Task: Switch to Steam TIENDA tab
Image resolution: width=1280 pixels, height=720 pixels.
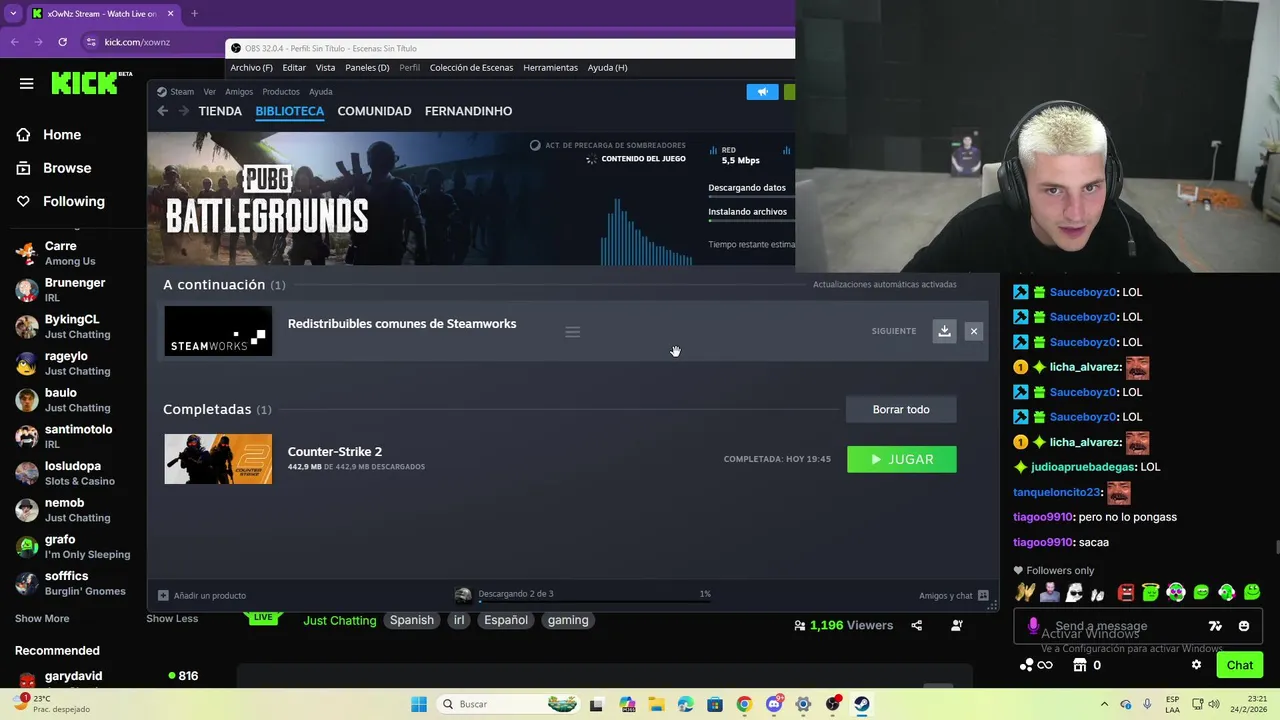Action: 220,111
